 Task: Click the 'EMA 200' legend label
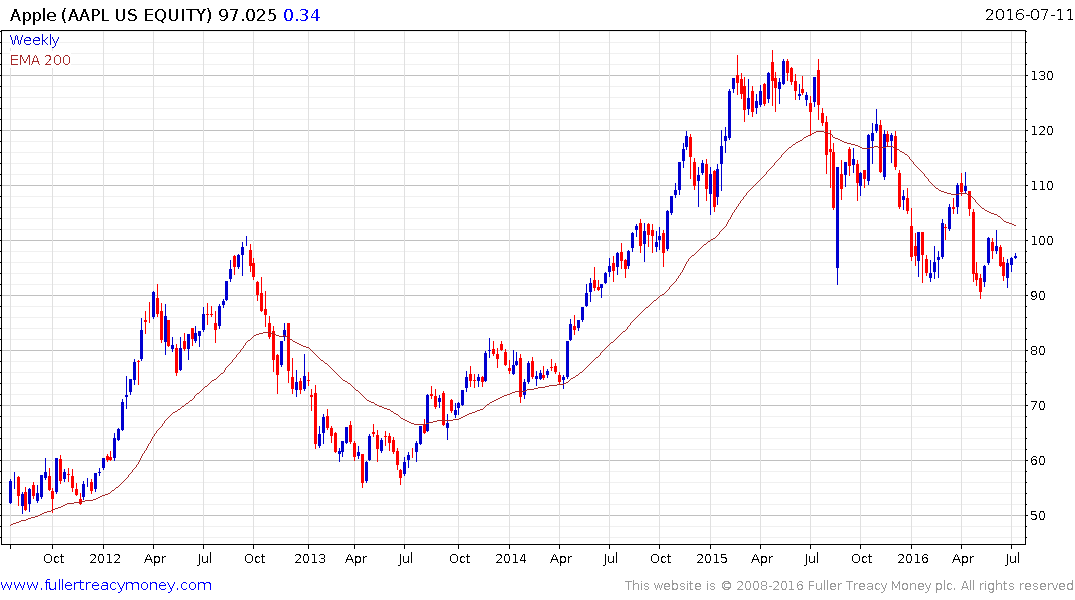pos(40,60)
